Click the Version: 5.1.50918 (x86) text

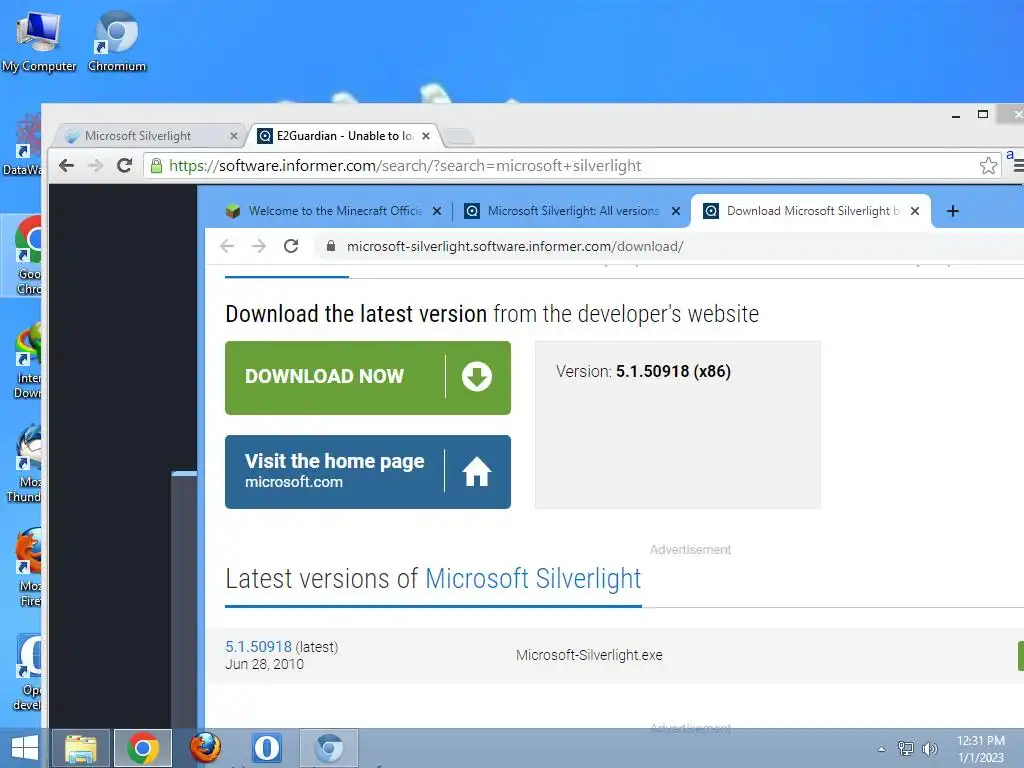643,371
